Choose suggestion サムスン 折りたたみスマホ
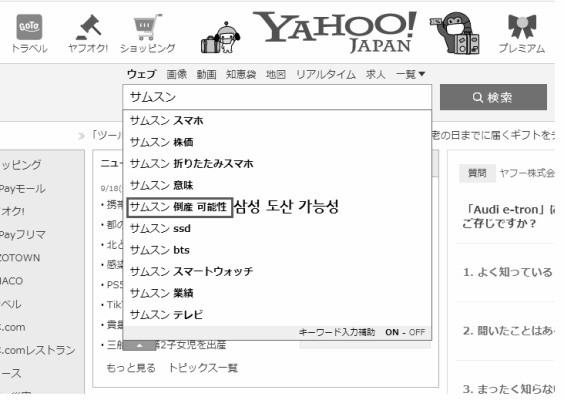This screenshot has height=400, width=564. 277,164
